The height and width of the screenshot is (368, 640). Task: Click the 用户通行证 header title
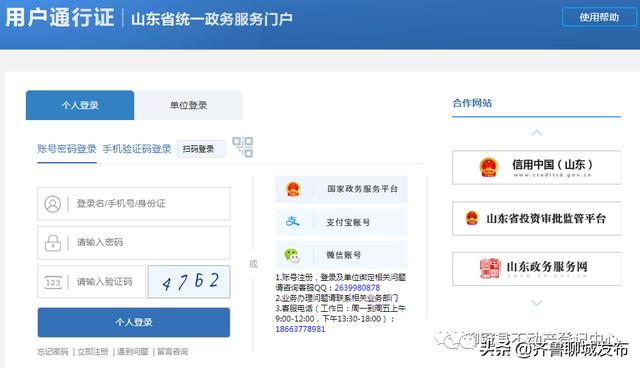coord(60,18)
